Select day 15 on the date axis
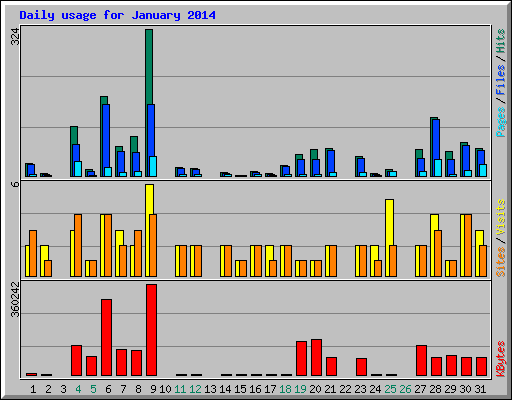The height and width of the screenshot is (400, 512). (240, 389)
